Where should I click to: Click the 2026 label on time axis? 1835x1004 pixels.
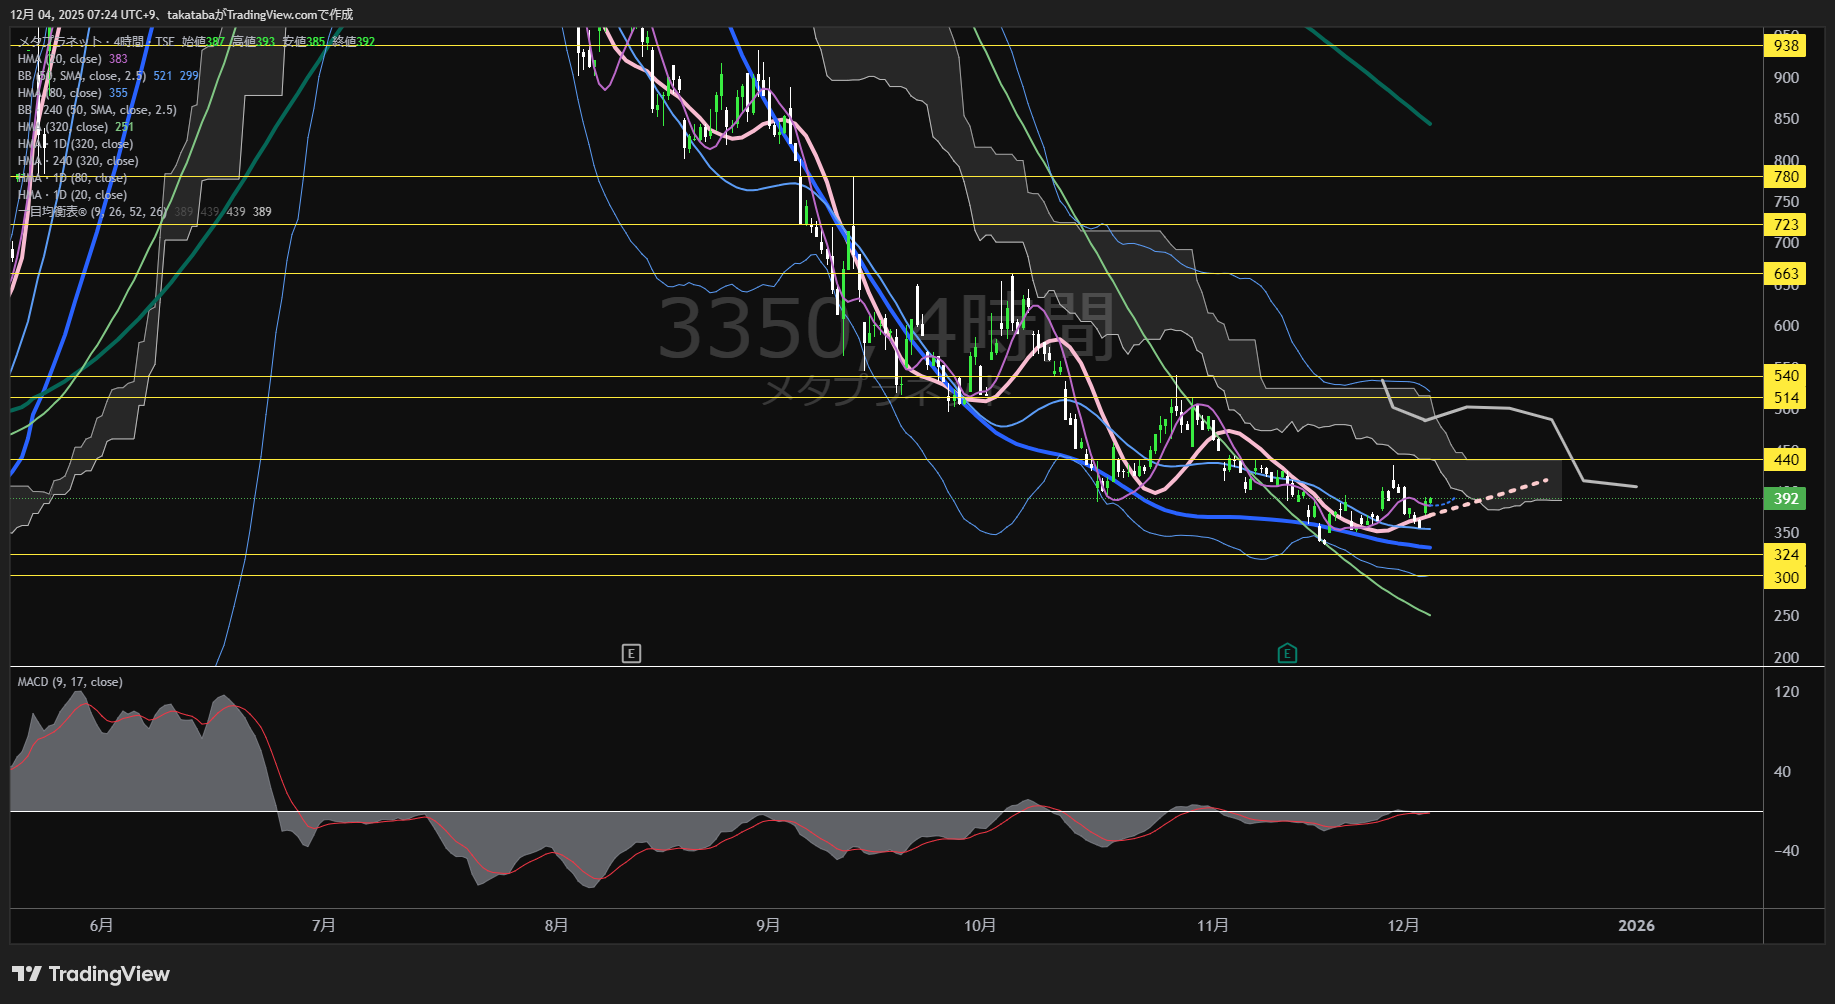[x=1636, y=926]
